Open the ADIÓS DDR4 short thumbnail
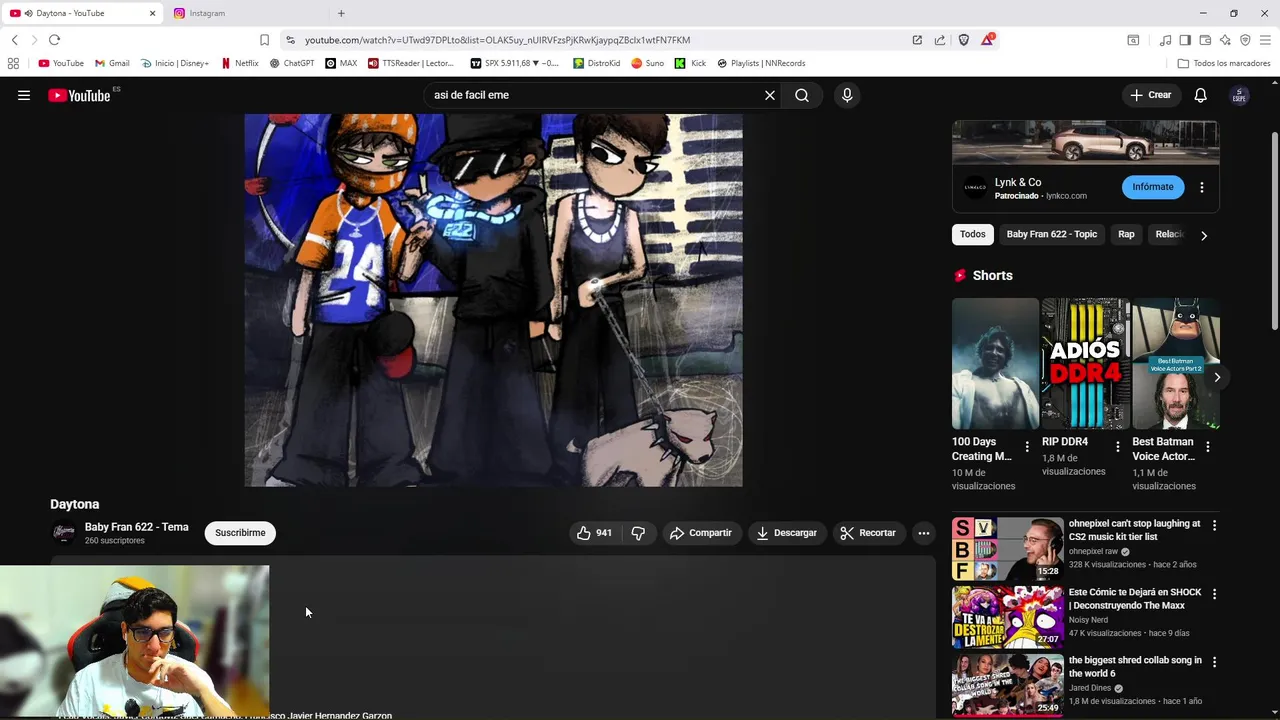This screenshot has width=1280, height=720. click(x=1085, y=363)
